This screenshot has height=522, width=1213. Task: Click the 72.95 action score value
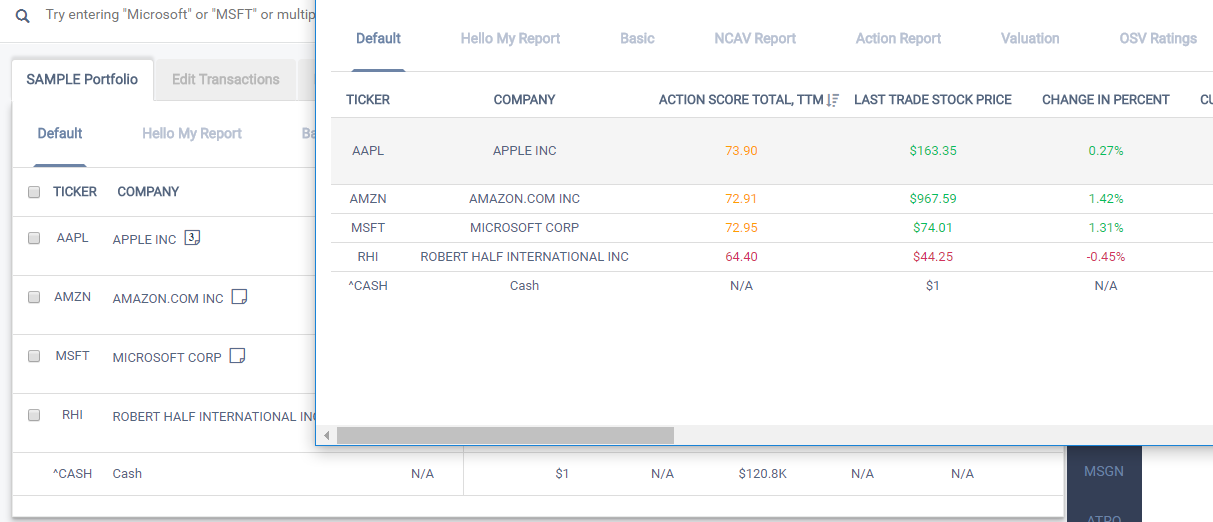(x=741, y=228)
